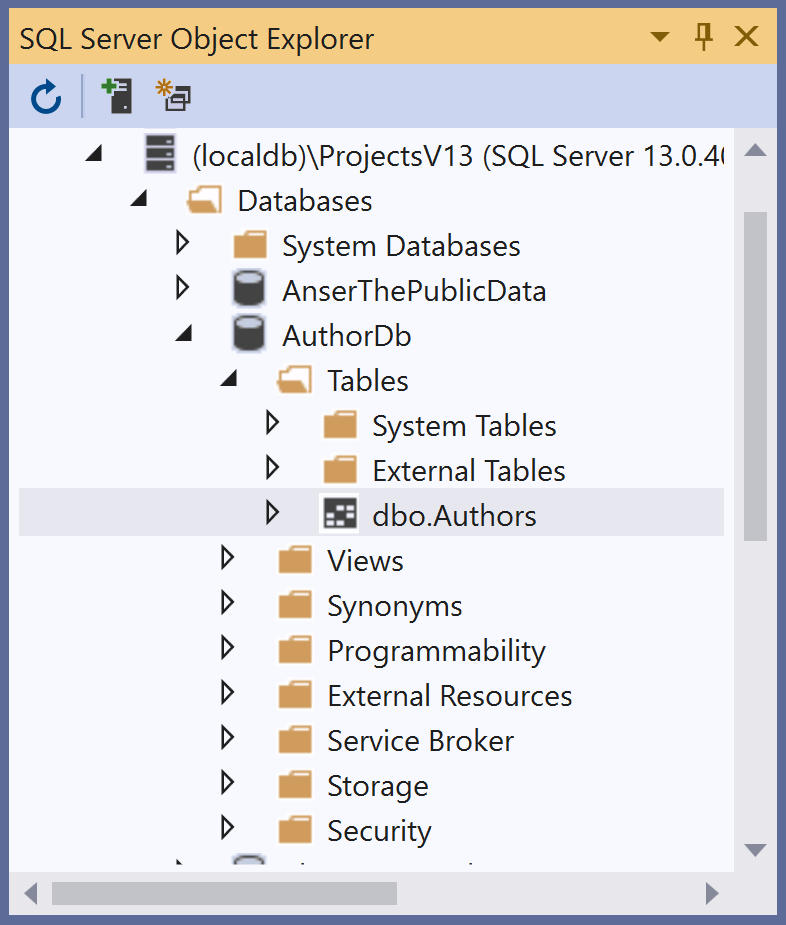
Task: Click the AnserThePublicData database cylinder icon
Action: point(248,288)
